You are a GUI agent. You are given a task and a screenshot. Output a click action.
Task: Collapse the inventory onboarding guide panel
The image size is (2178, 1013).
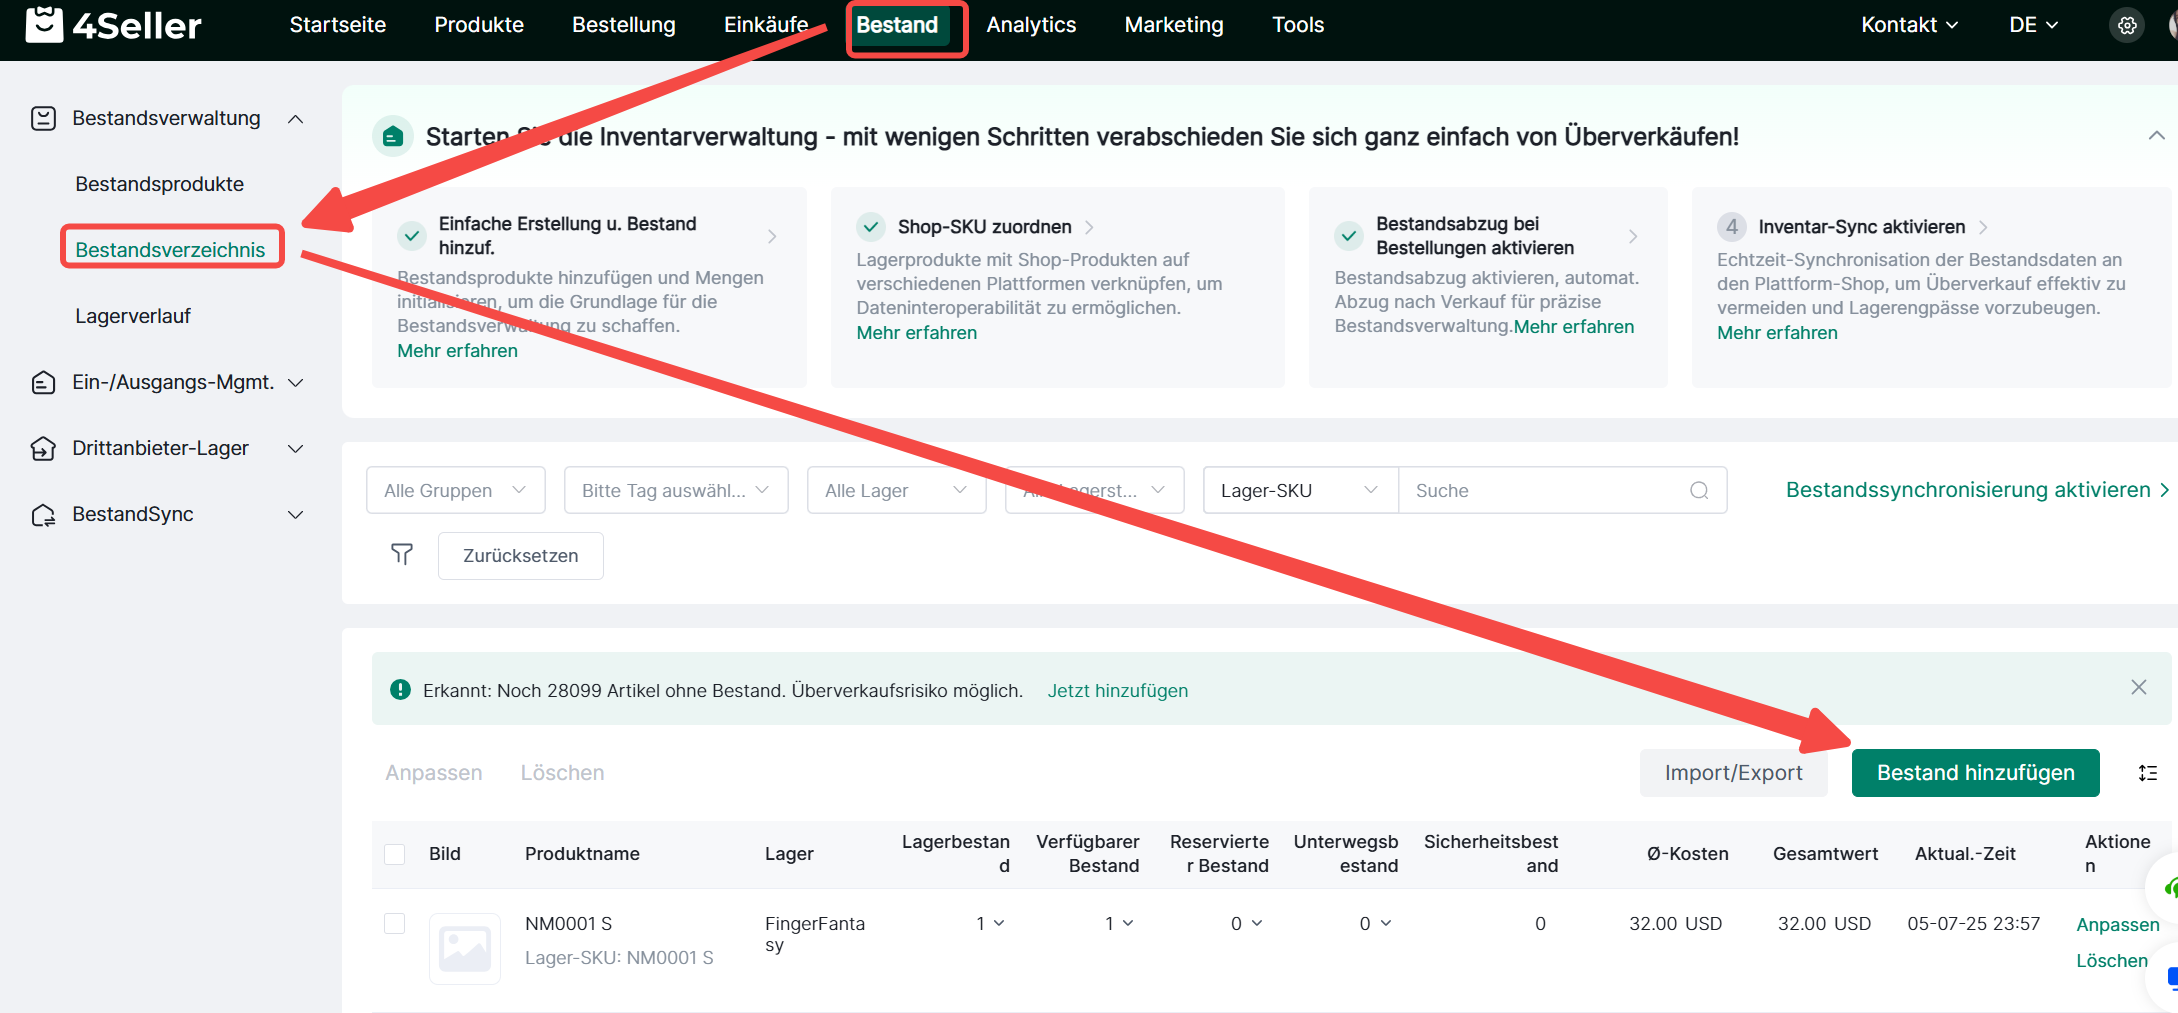[x=2156, y=136]
